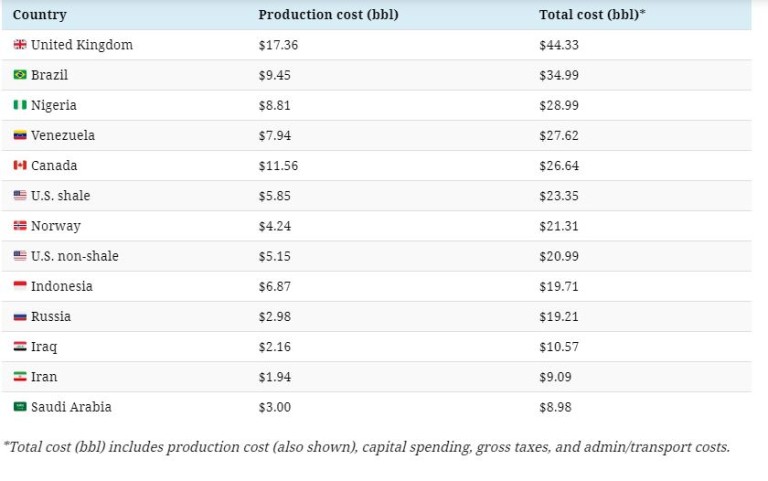This screenshot has height=481, width=768.
Task: Select the Venezuela flag icon
Action: pyautogui.click(x=20, y=135)
